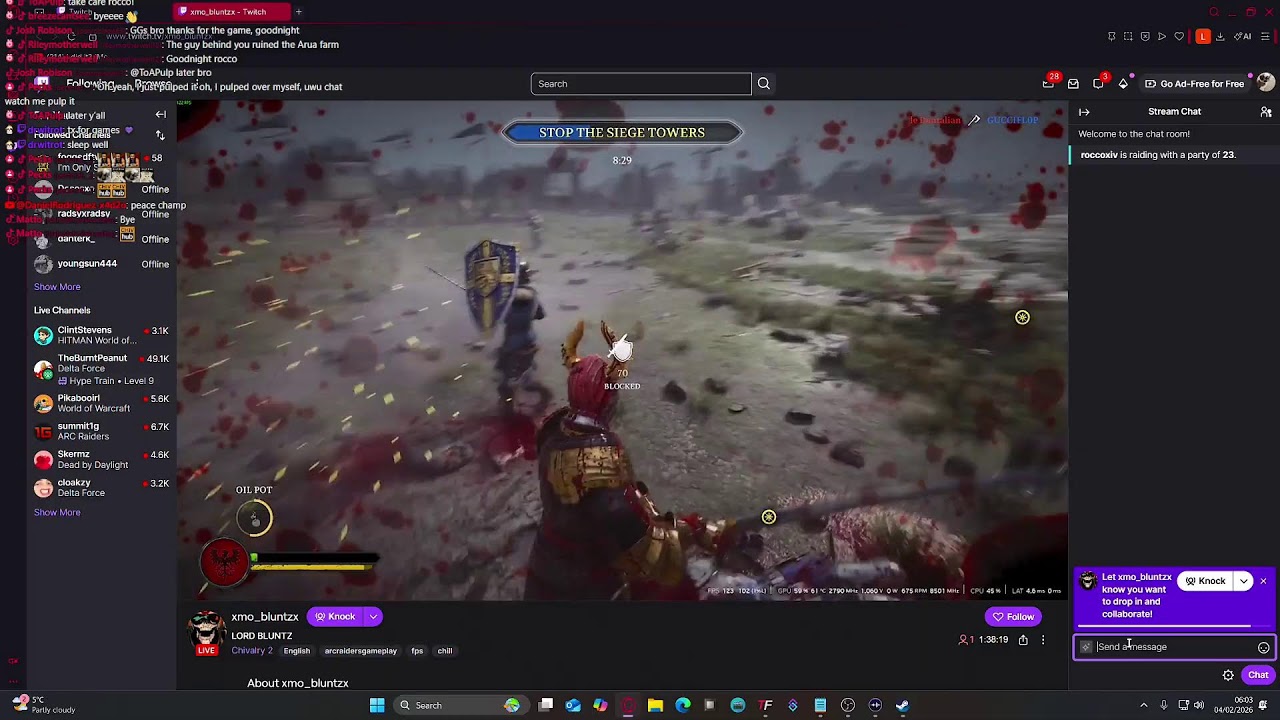Collapse the Stream Chat panel arrow
The width and height of the screenshot is (1280, 720).
click(x=1084, y=112)
